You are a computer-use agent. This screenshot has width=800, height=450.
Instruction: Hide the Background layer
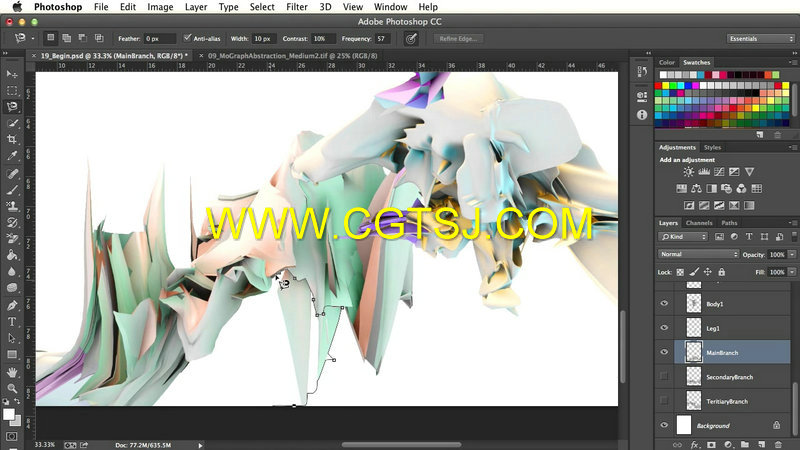(664, 425)
